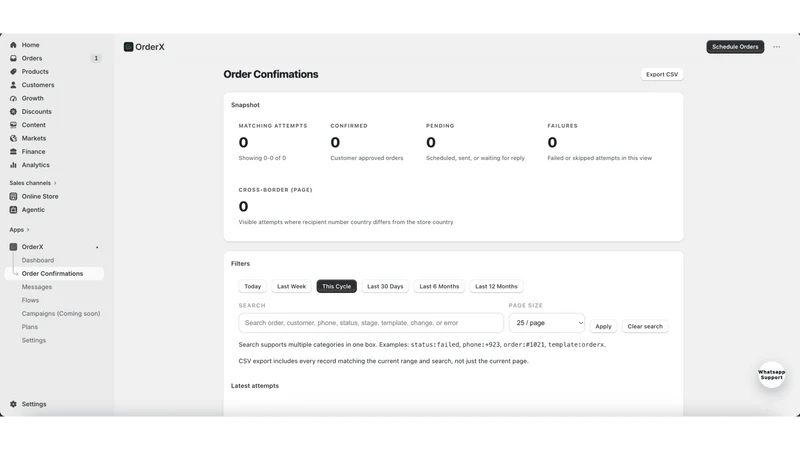Click the Apply button

pyautogui.click(x=603, y=327)
